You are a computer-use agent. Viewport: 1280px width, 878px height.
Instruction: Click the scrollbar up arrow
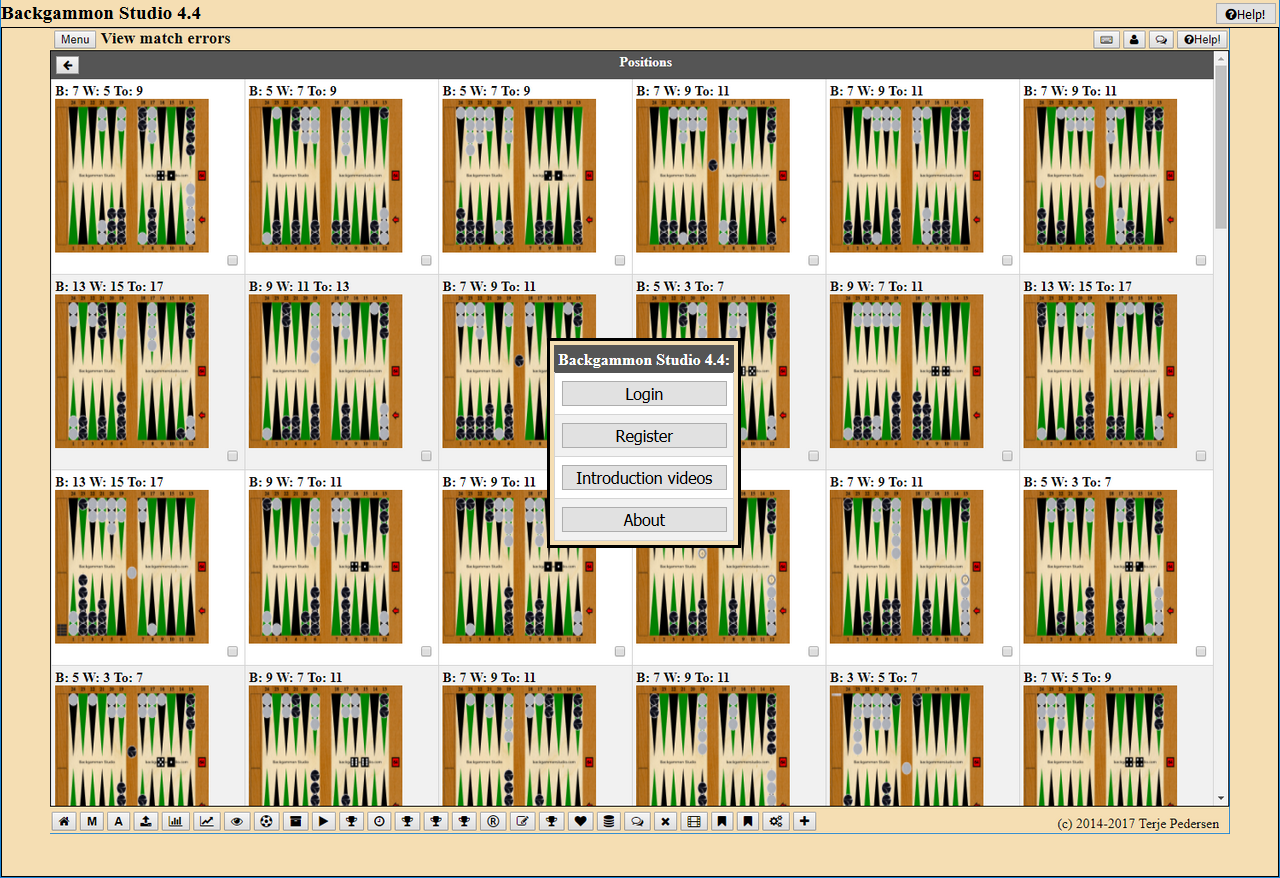click(x=1220, y=58)
